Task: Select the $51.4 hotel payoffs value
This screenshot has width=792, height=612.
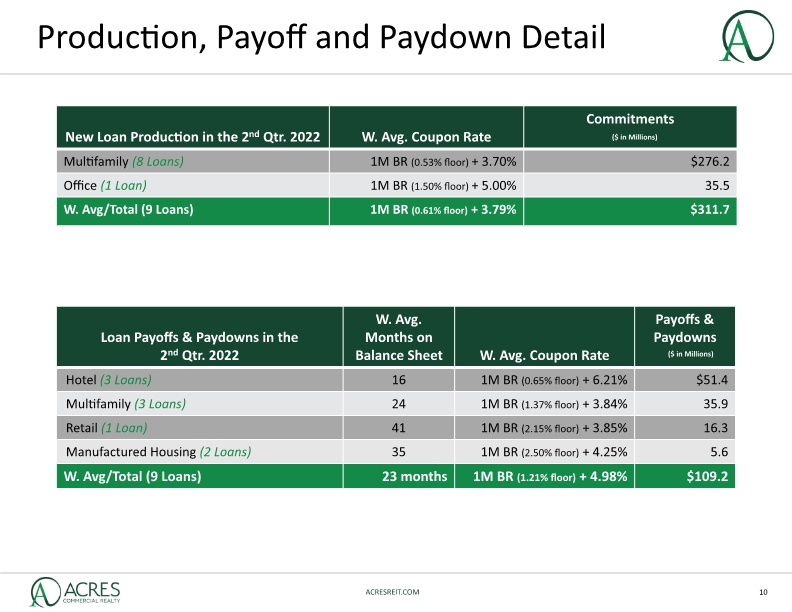Action: (712, 380)
